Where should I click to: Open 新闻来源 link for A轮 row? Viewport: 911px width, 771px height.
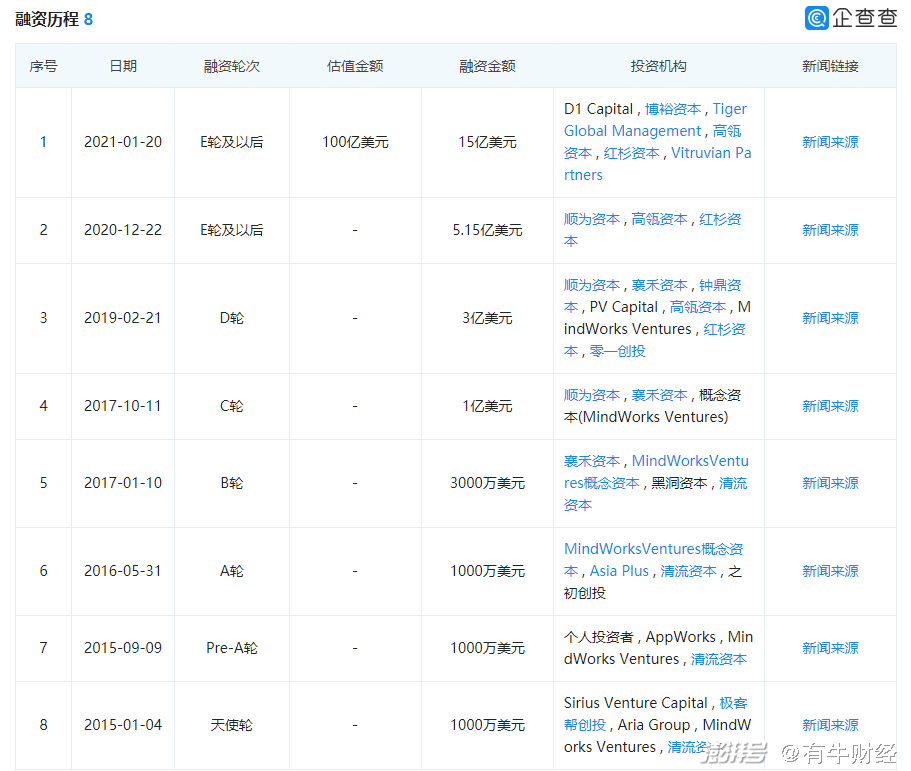[x=830, y=571]
